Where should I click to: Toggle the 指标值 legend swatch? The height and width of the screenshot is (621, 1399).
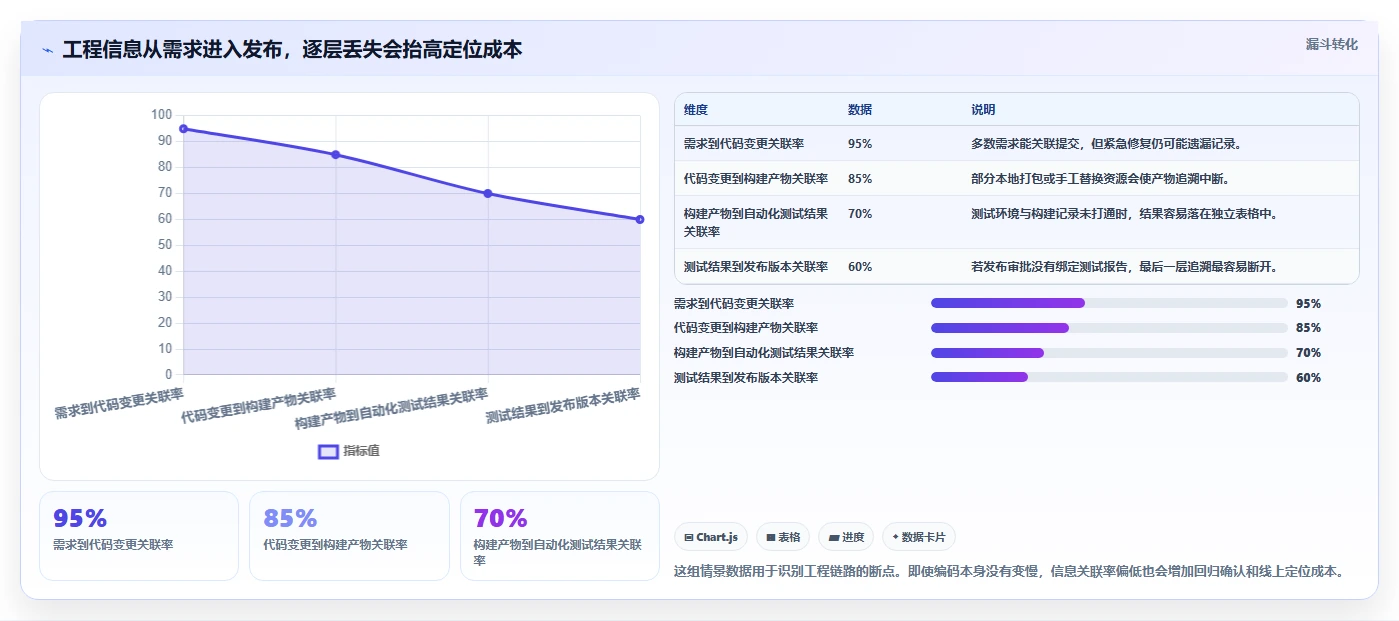pyautogui.click(x=328, y=451)
